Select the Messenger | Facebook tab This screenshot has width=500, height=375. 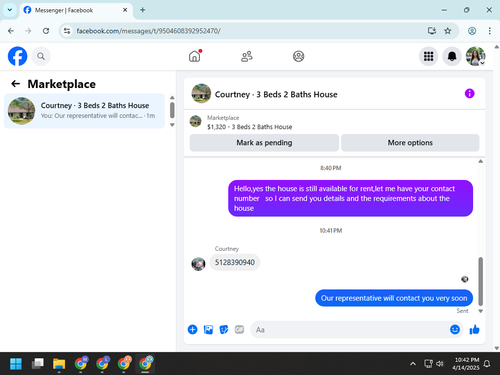tap(76, 10)
